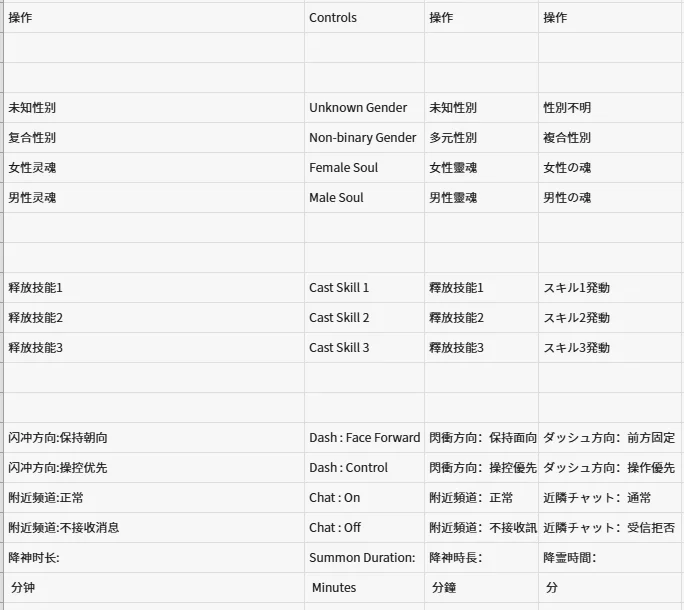Select the Japanese cell 'スキル3発動'
This screenshot has height=610, width=684.
[611, 348]
